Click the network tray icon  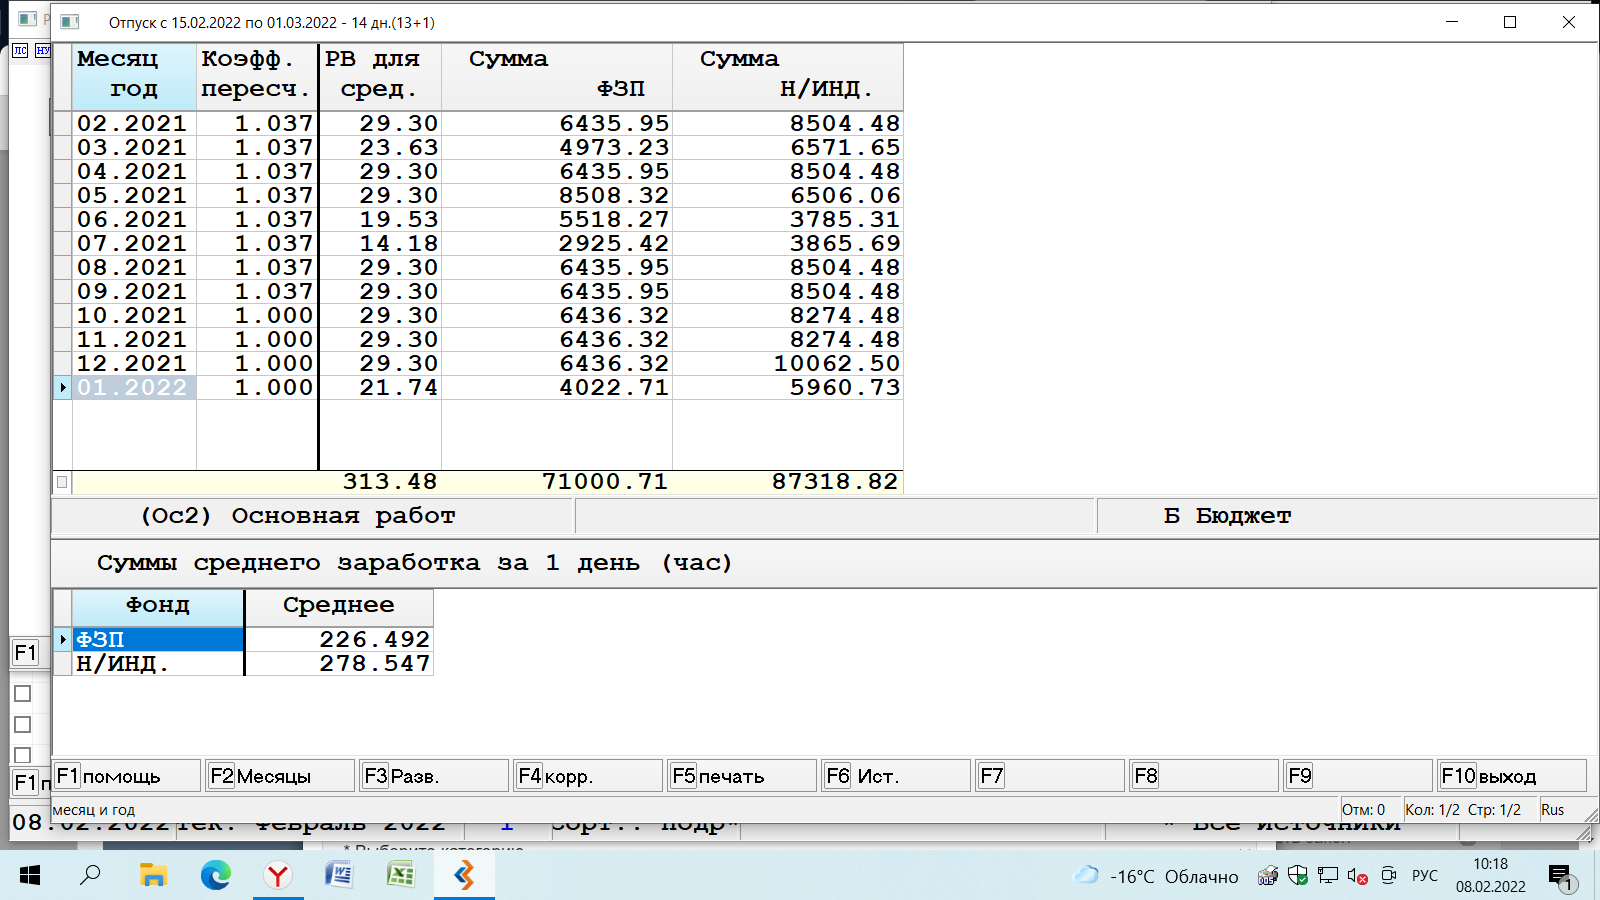(x=1327, y=876)
